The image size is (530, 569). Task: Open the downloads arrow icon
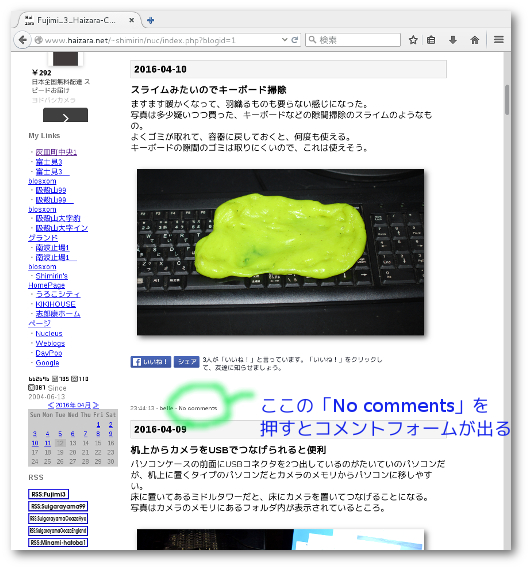(453, 40)
